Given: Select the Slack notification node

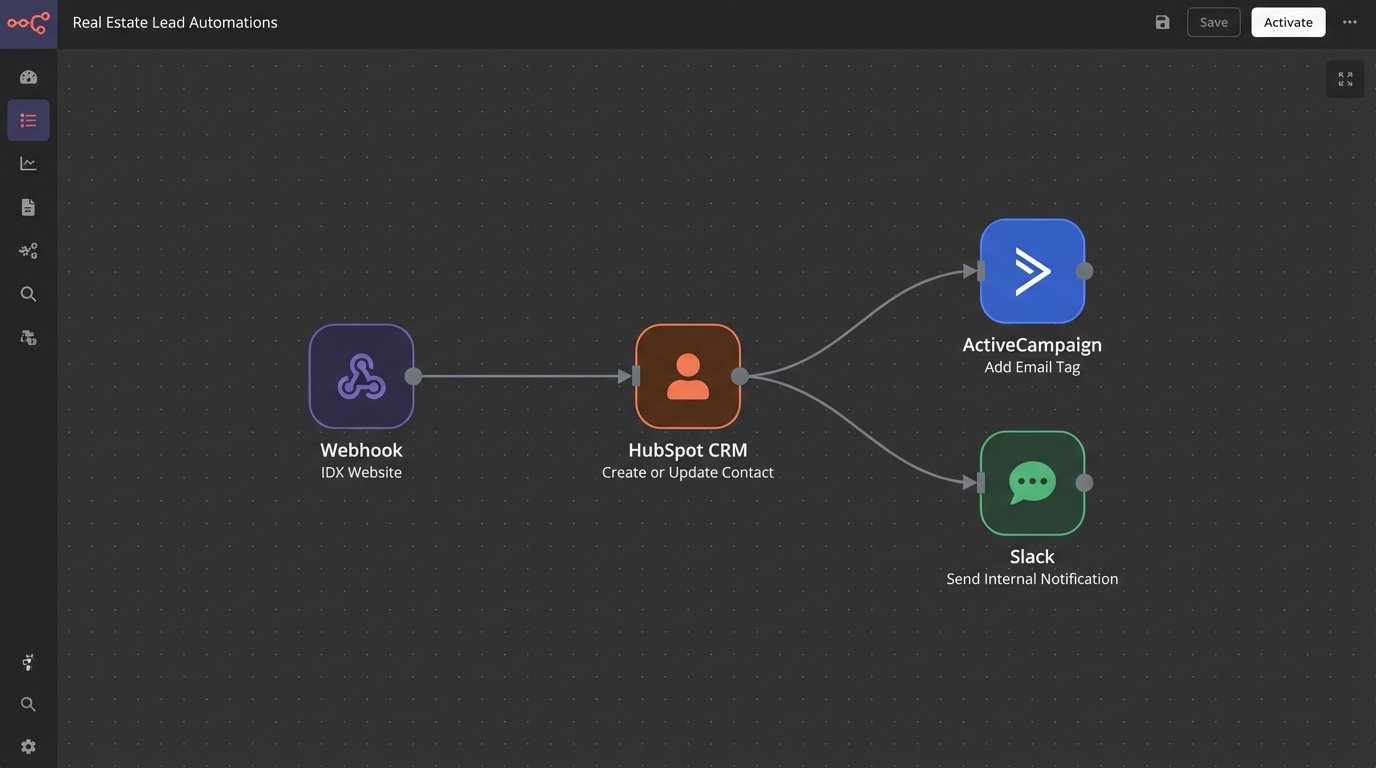Looking at the screenshot, I should pos(1032,483).
